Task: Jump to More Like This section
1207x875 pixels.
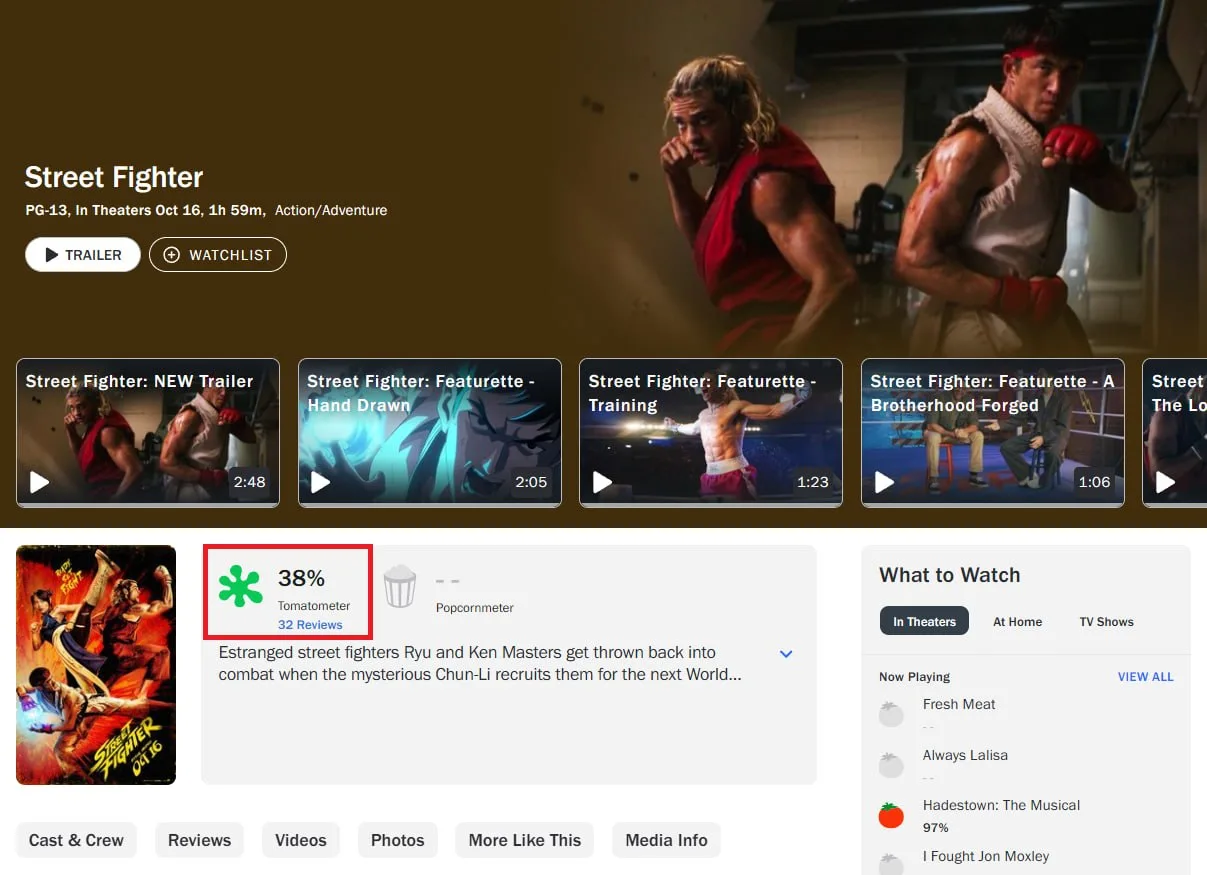Action: (525, 840)
